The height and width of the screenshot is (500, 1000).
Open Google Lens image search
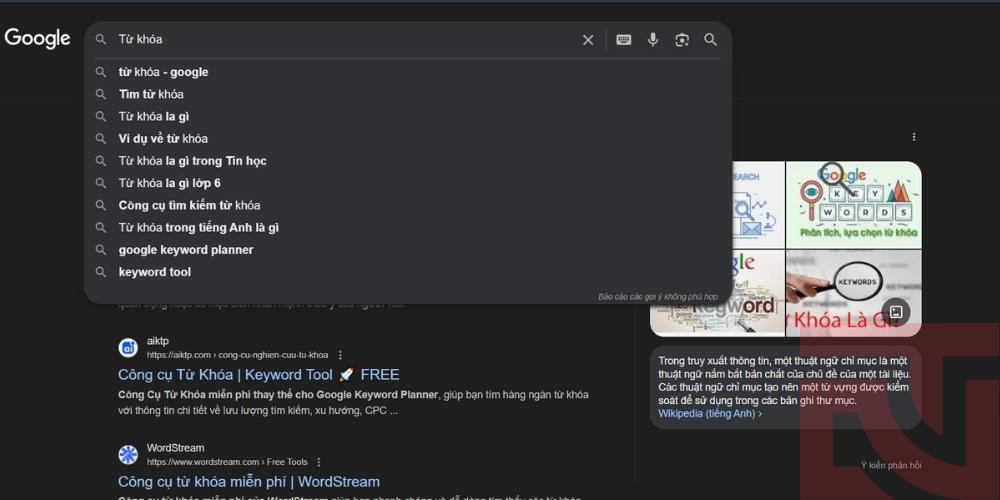point(682,40)
